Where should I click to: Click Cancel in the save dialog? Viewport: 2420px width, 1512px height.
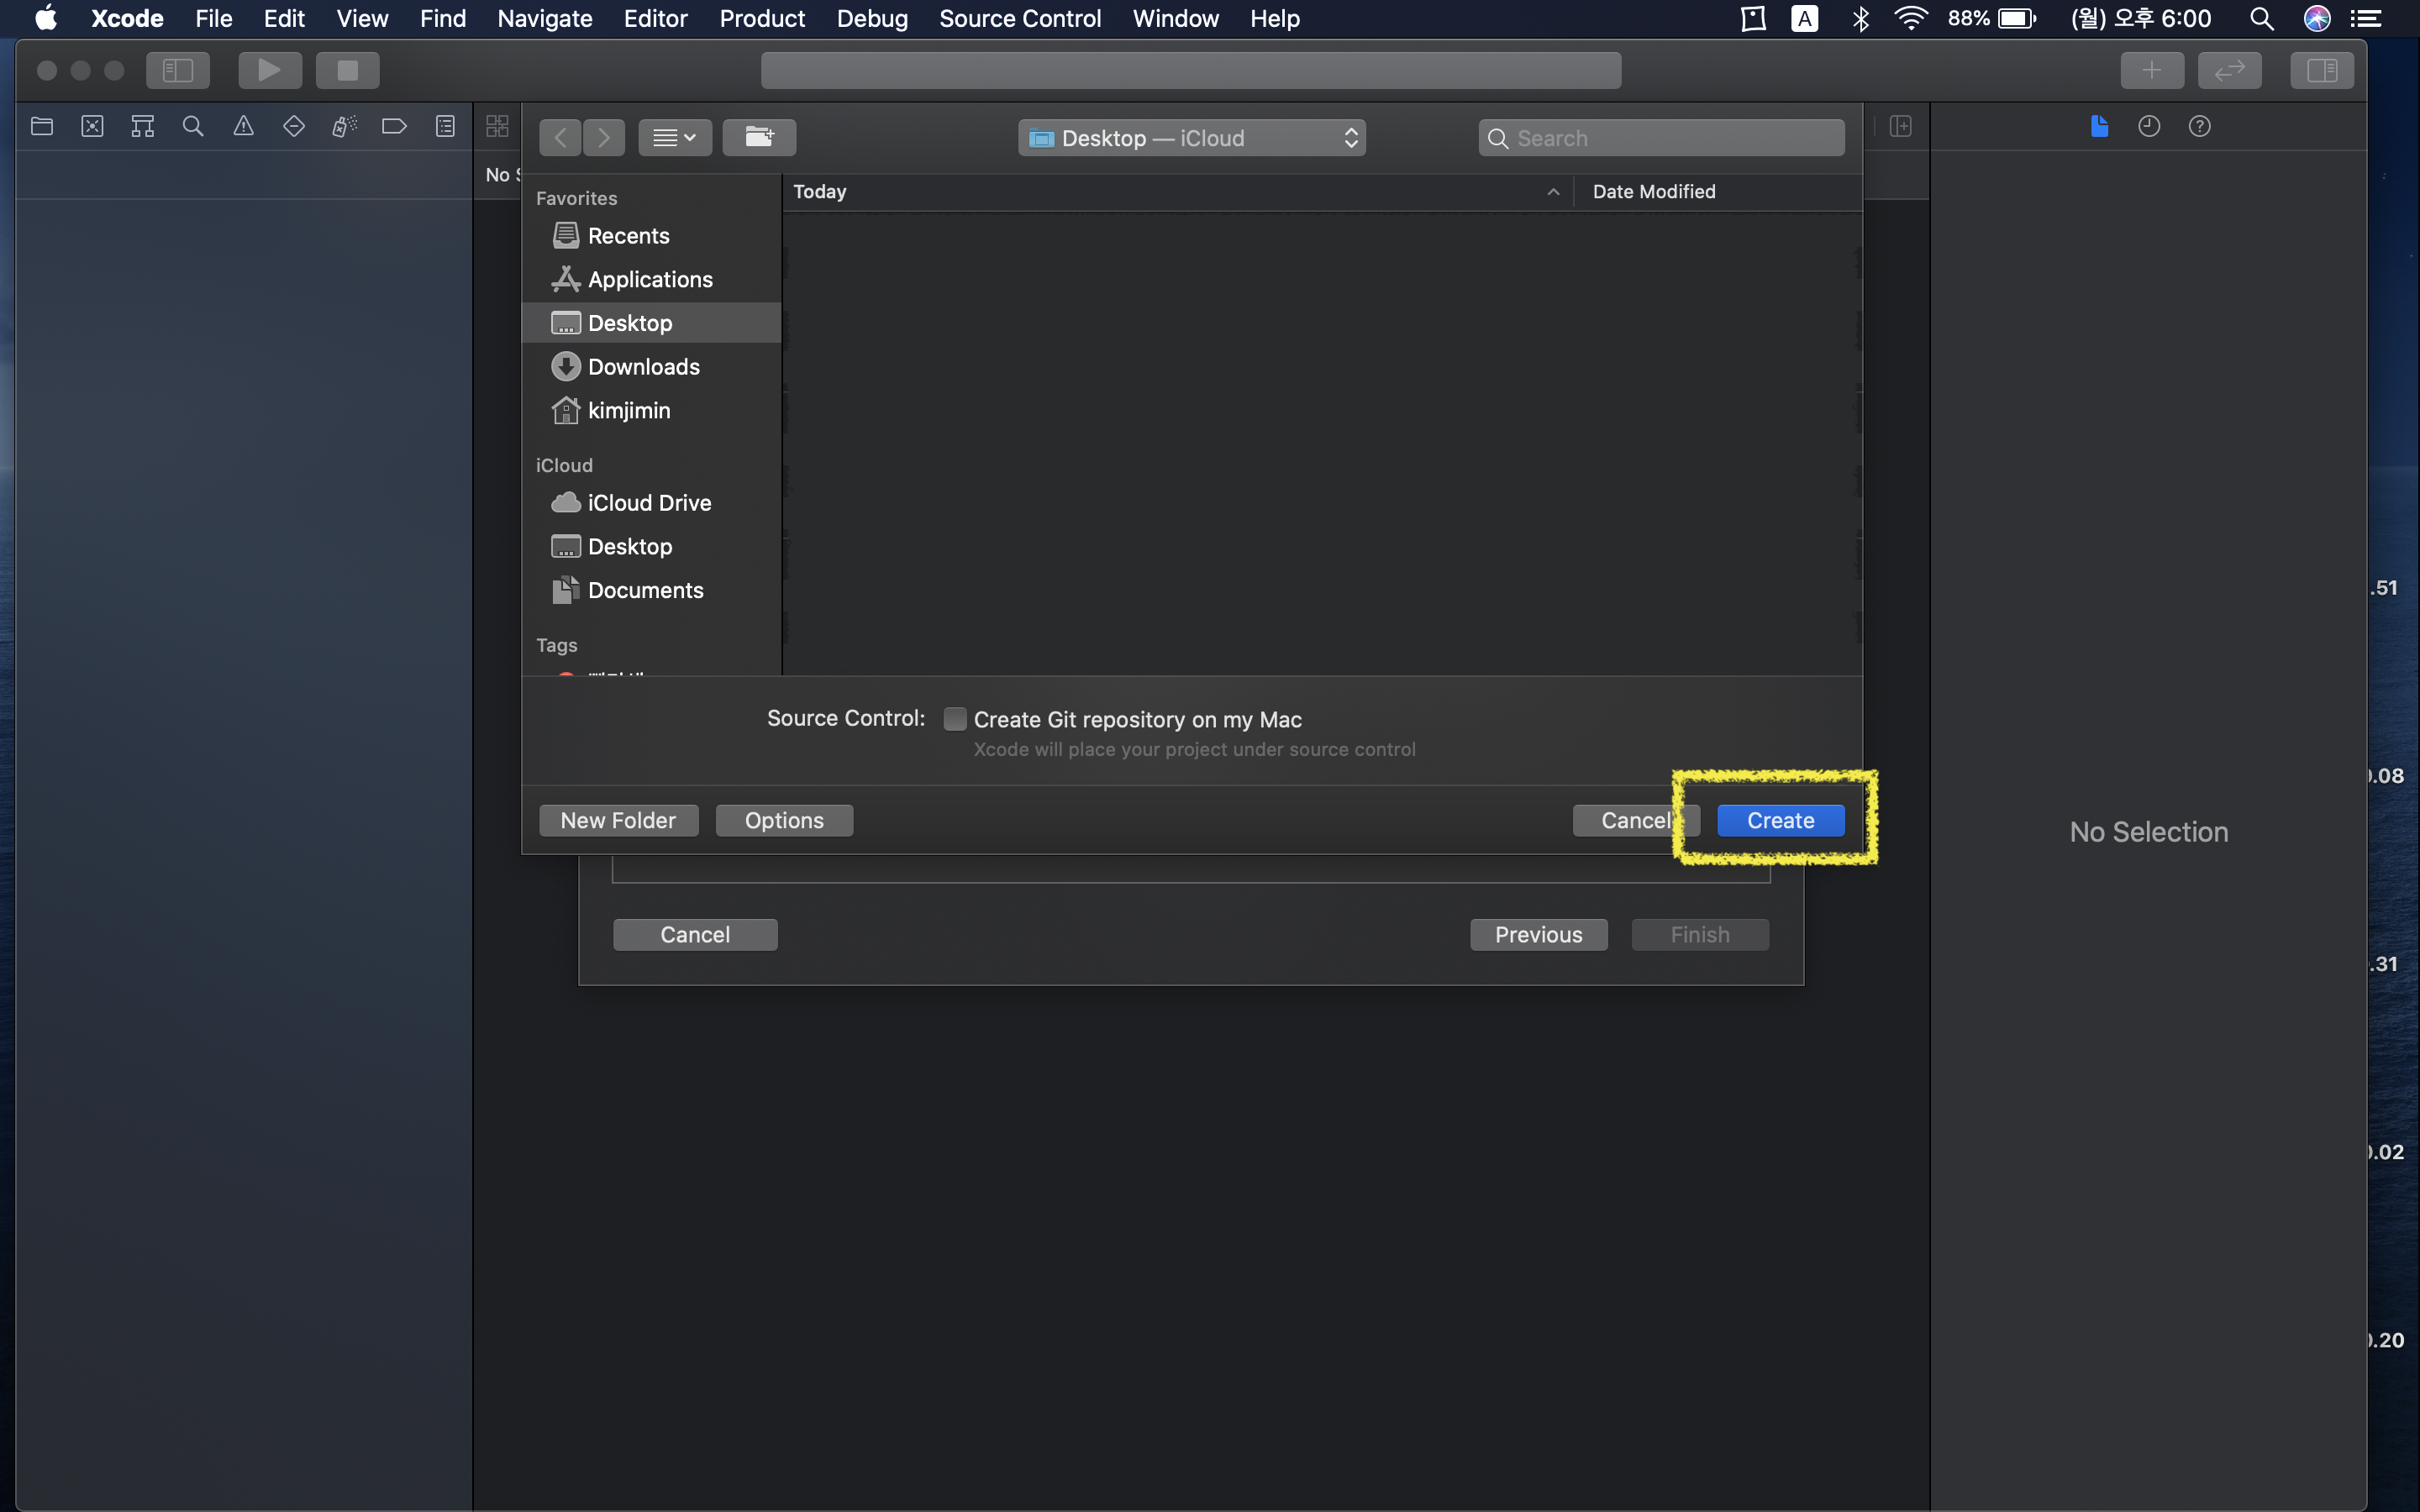point(1635,820)
